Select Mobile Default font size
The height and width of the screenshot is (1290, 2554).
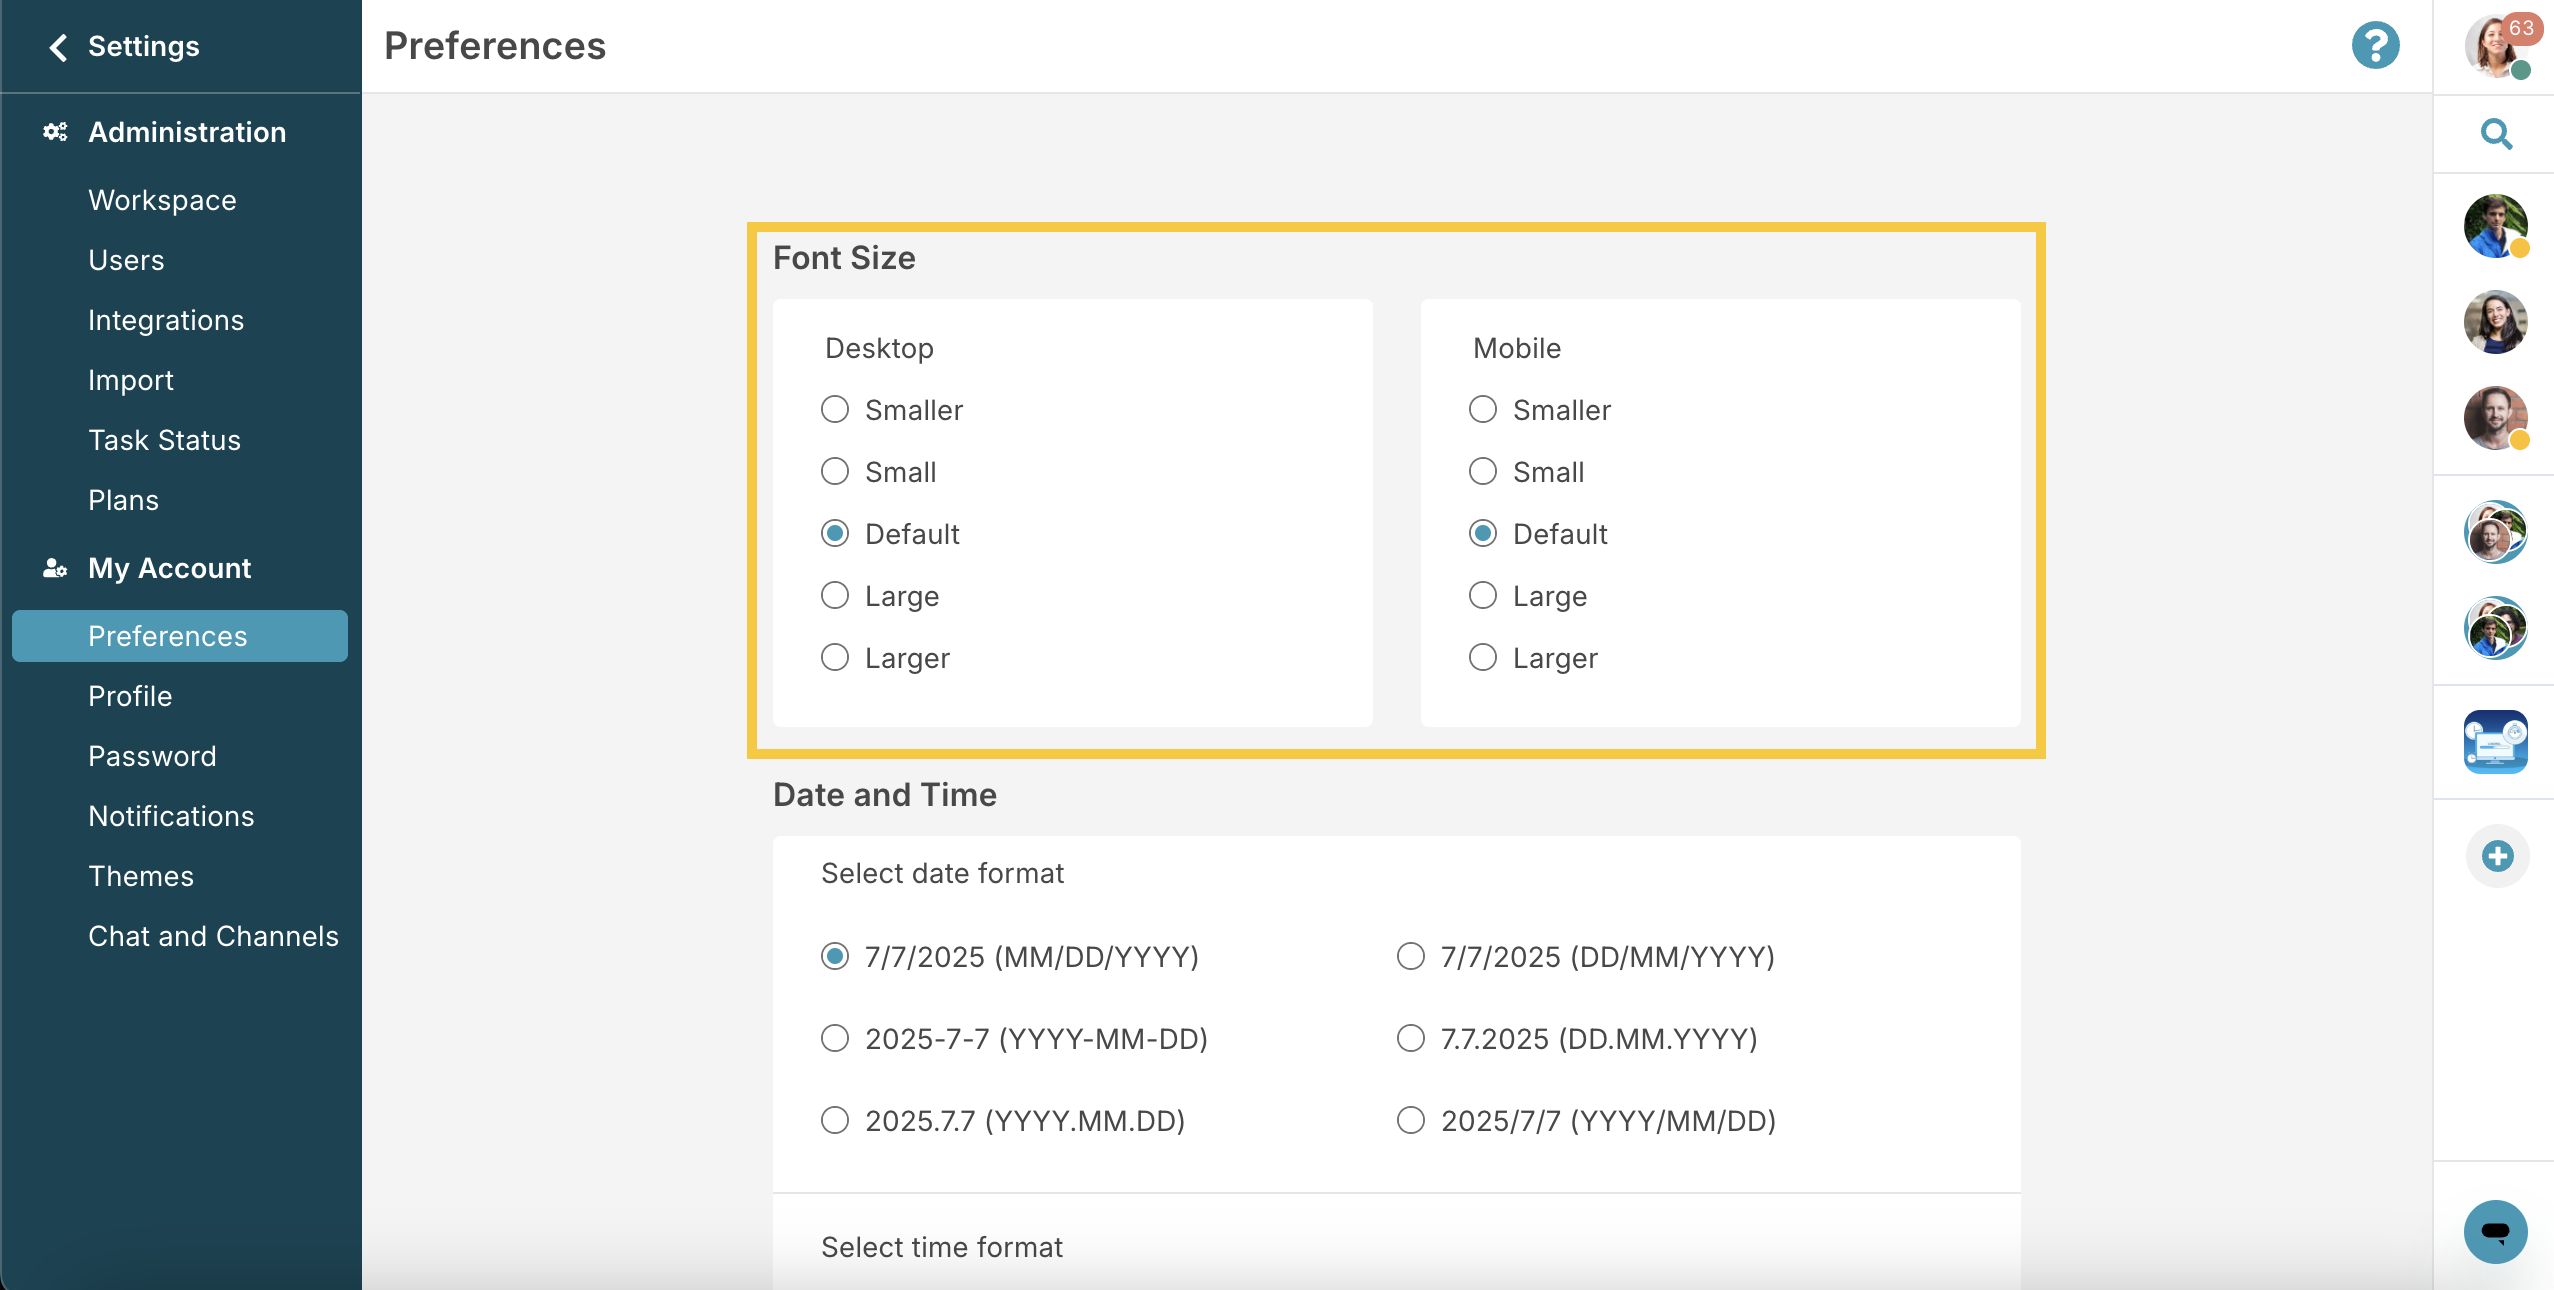pos(1483,533)
